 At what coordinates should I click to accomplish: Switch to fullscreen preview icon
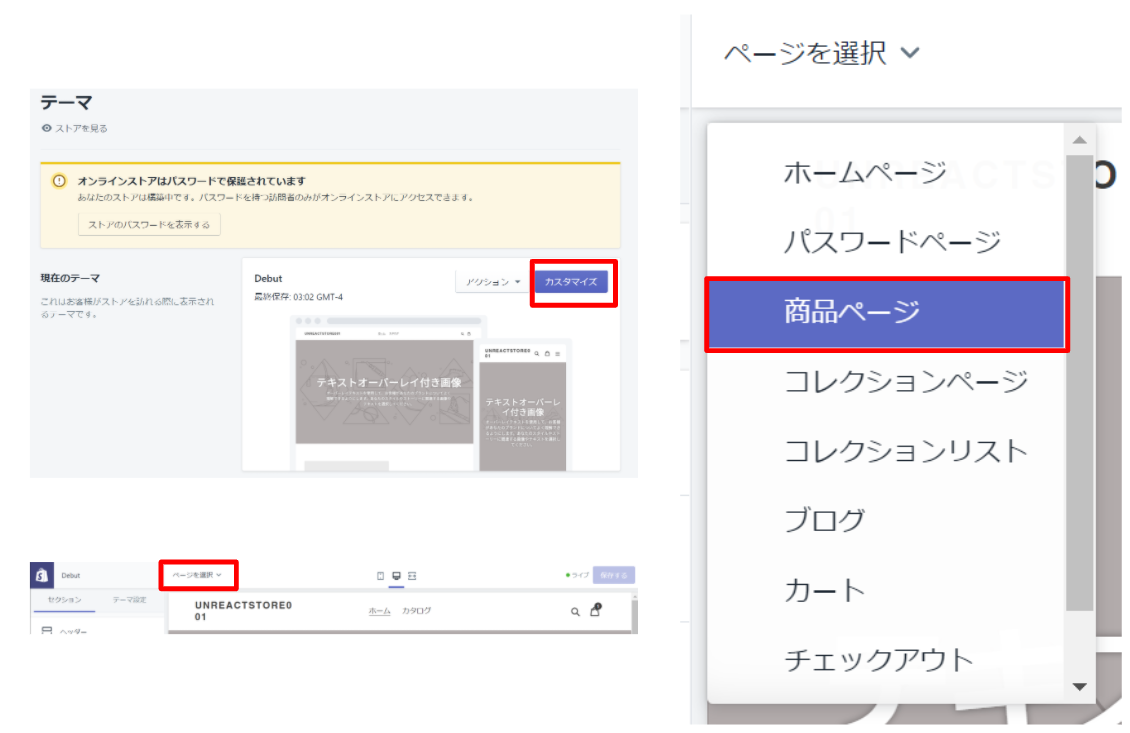(412, 576)
